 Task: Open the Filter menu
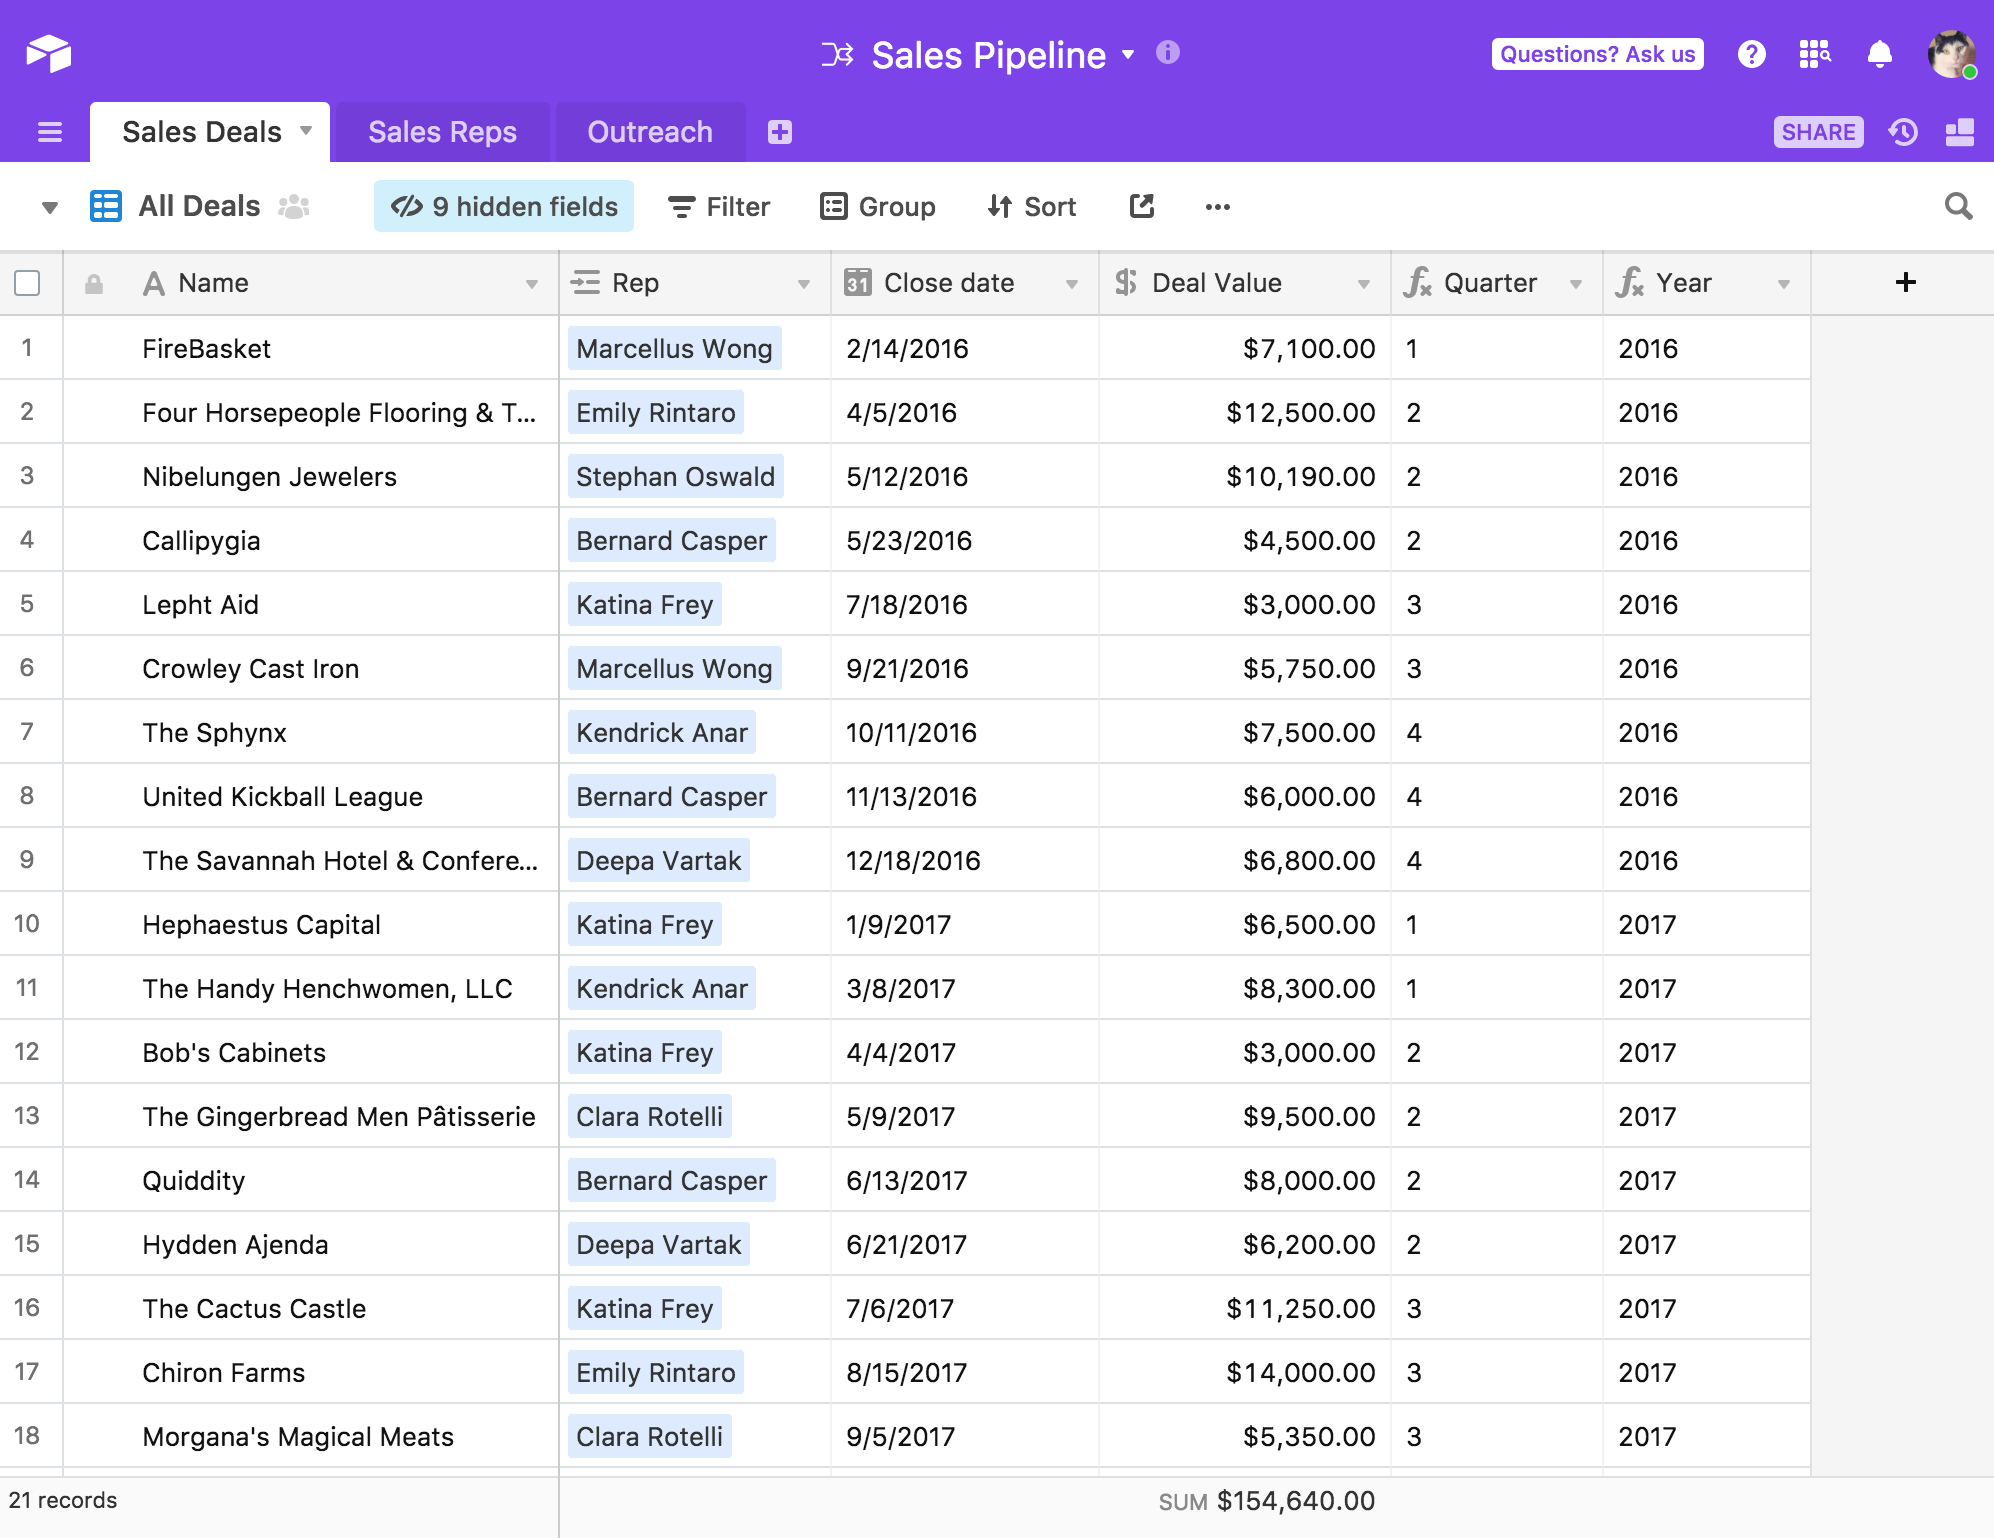point(720,206)
